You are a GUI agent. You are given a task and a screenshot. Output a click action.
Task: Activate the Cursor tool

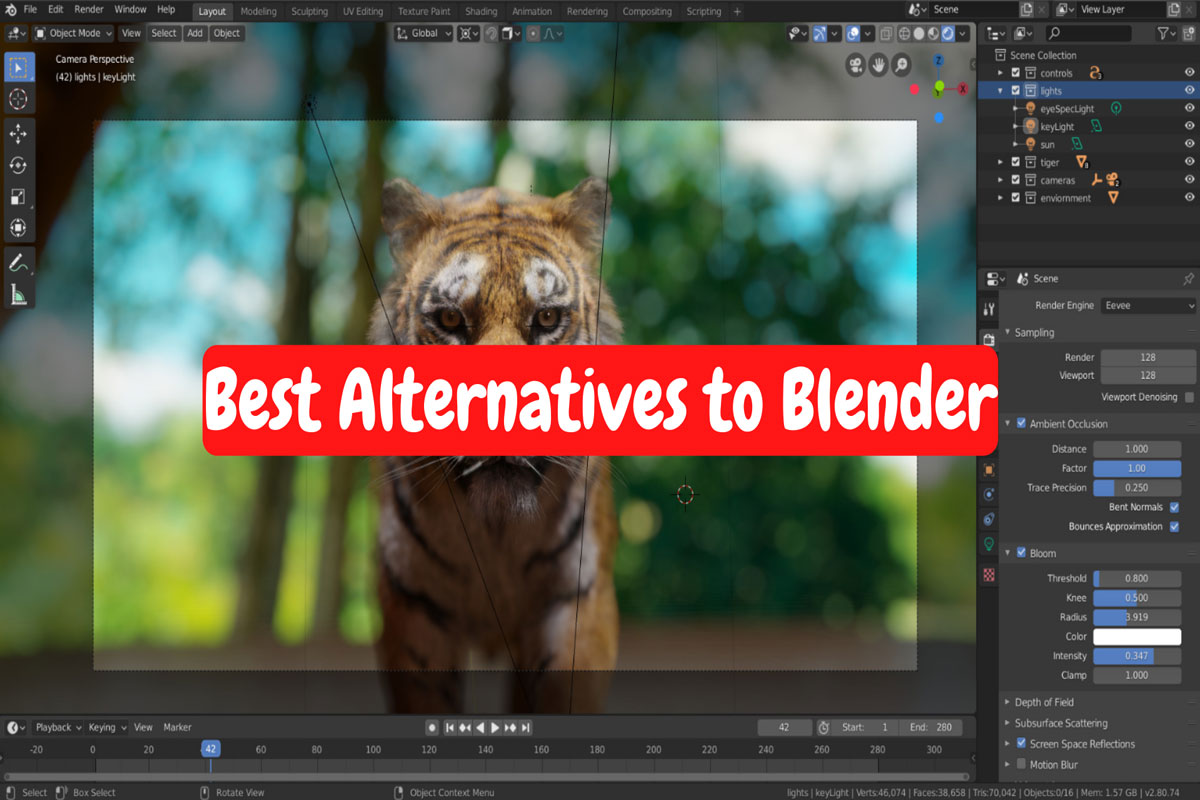pos(18,99)
